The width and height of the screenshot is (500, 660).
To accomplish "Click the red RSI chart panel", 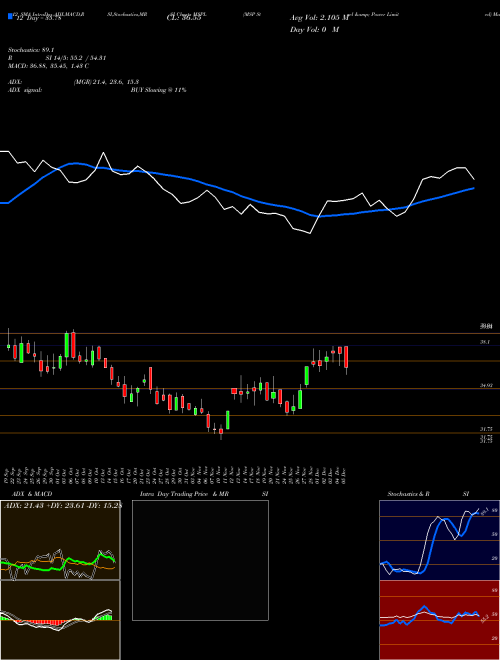I will tap(439, 620).
